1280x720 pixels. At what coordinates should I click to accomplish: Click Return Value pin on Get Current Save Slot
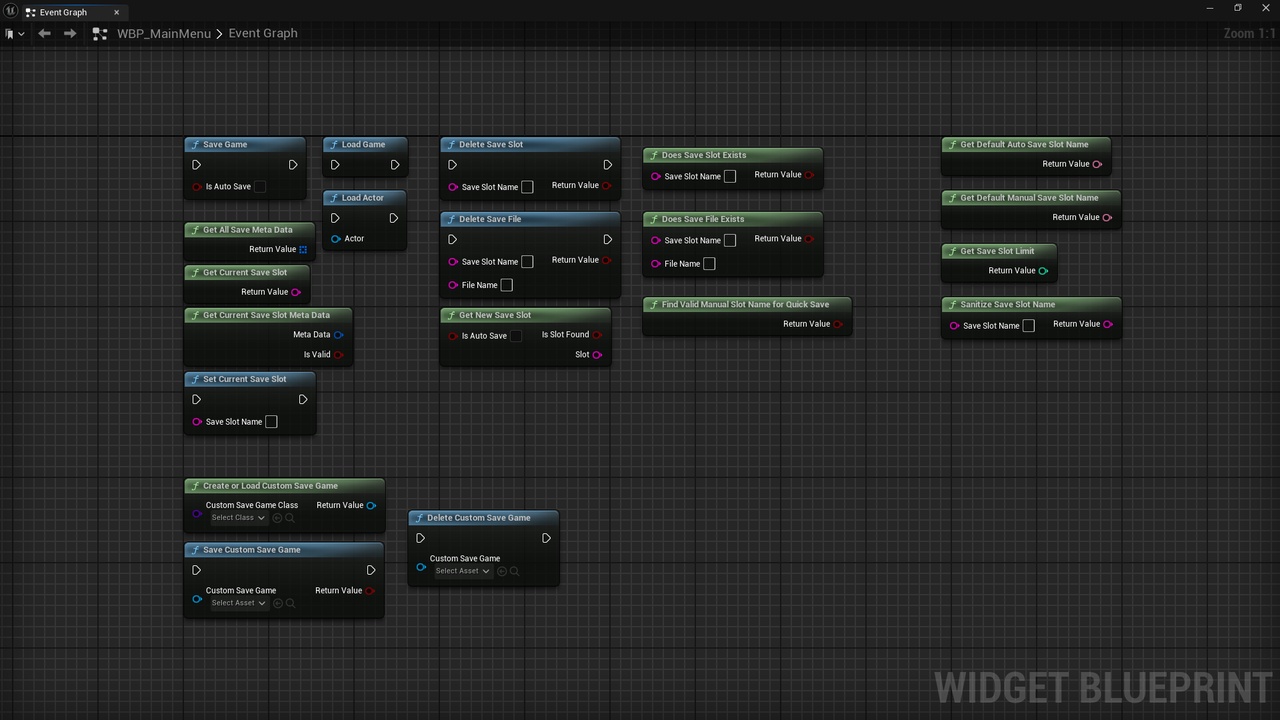click(x=296, y=292)
